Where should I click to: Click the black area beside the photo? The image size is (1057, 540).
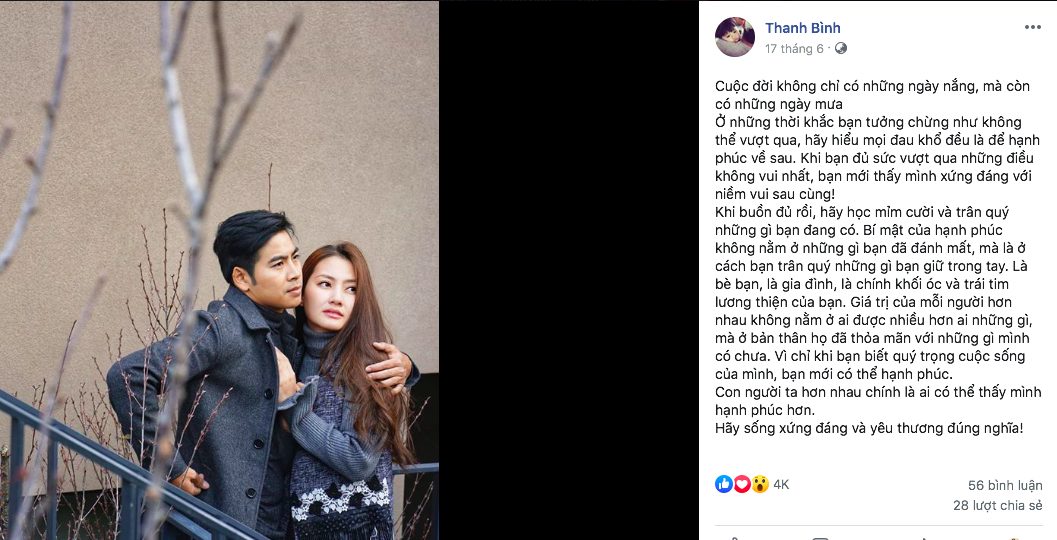click(x=568, y=270)
